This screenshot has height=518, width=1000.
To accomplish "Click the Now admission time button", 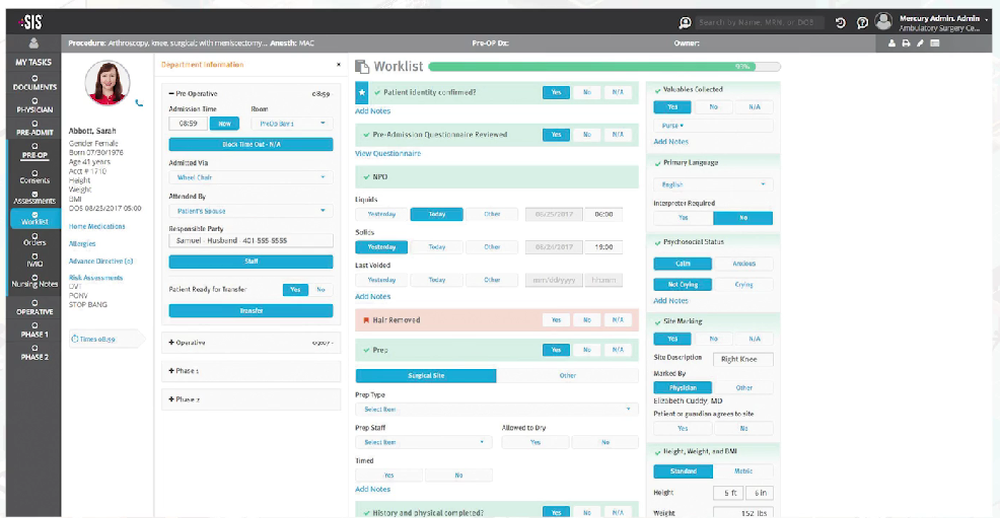I will (224, 124).
